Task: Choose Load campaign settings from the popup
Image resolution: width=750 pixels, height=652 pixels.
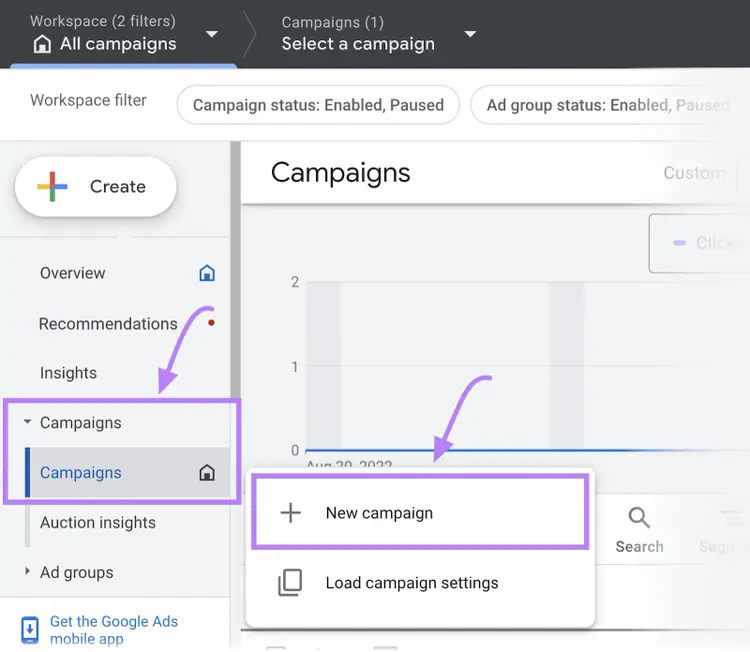Action: tap(420, 583)
